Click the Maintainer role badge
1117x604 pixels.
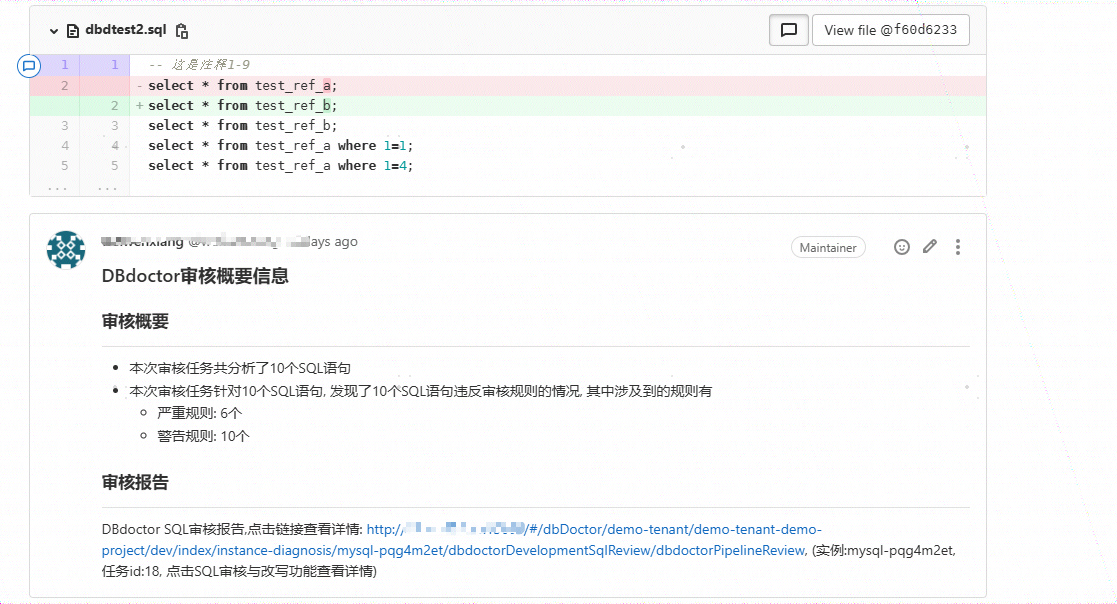[x=828, y=247]
